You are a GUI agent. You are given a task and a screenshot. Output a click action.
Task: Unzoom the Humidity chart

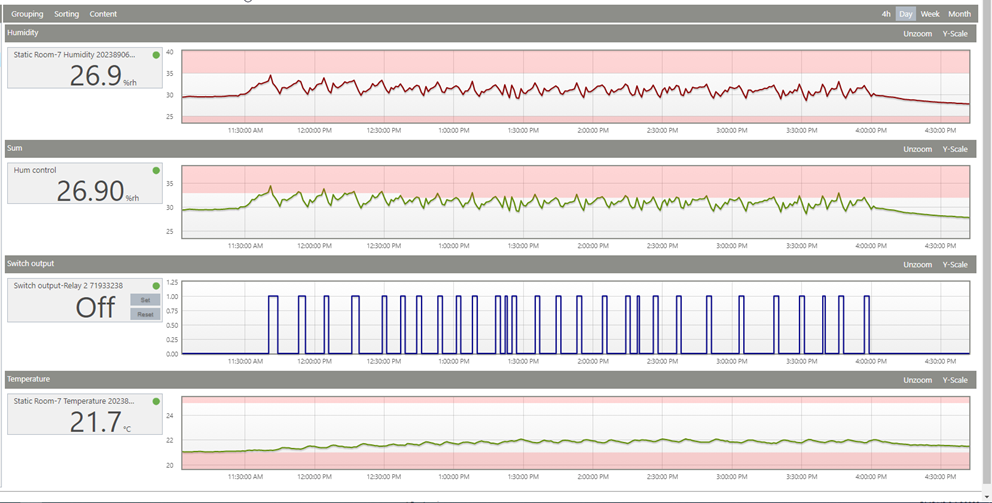[x=917, y=34]
